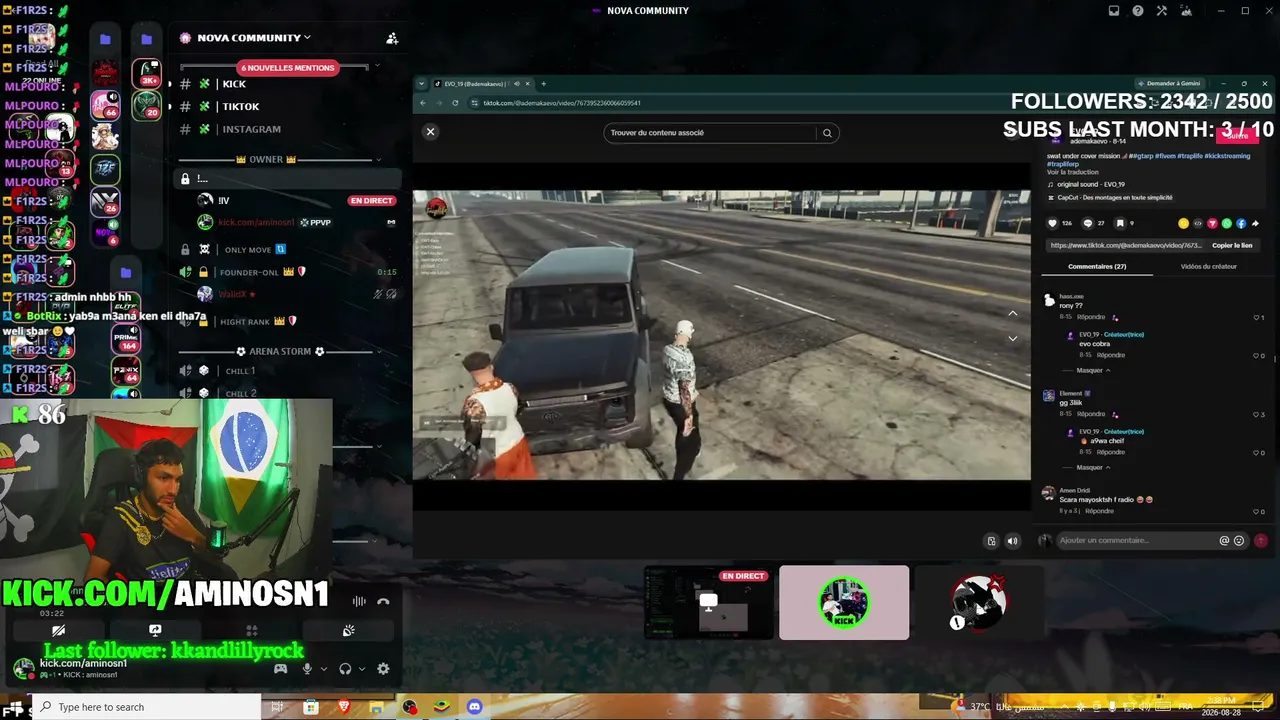The height and width of the screenshot is (720, 1280).
Task: Click the invite people icon beside NOVA COMMUNITY
Action: click(392, 38)
